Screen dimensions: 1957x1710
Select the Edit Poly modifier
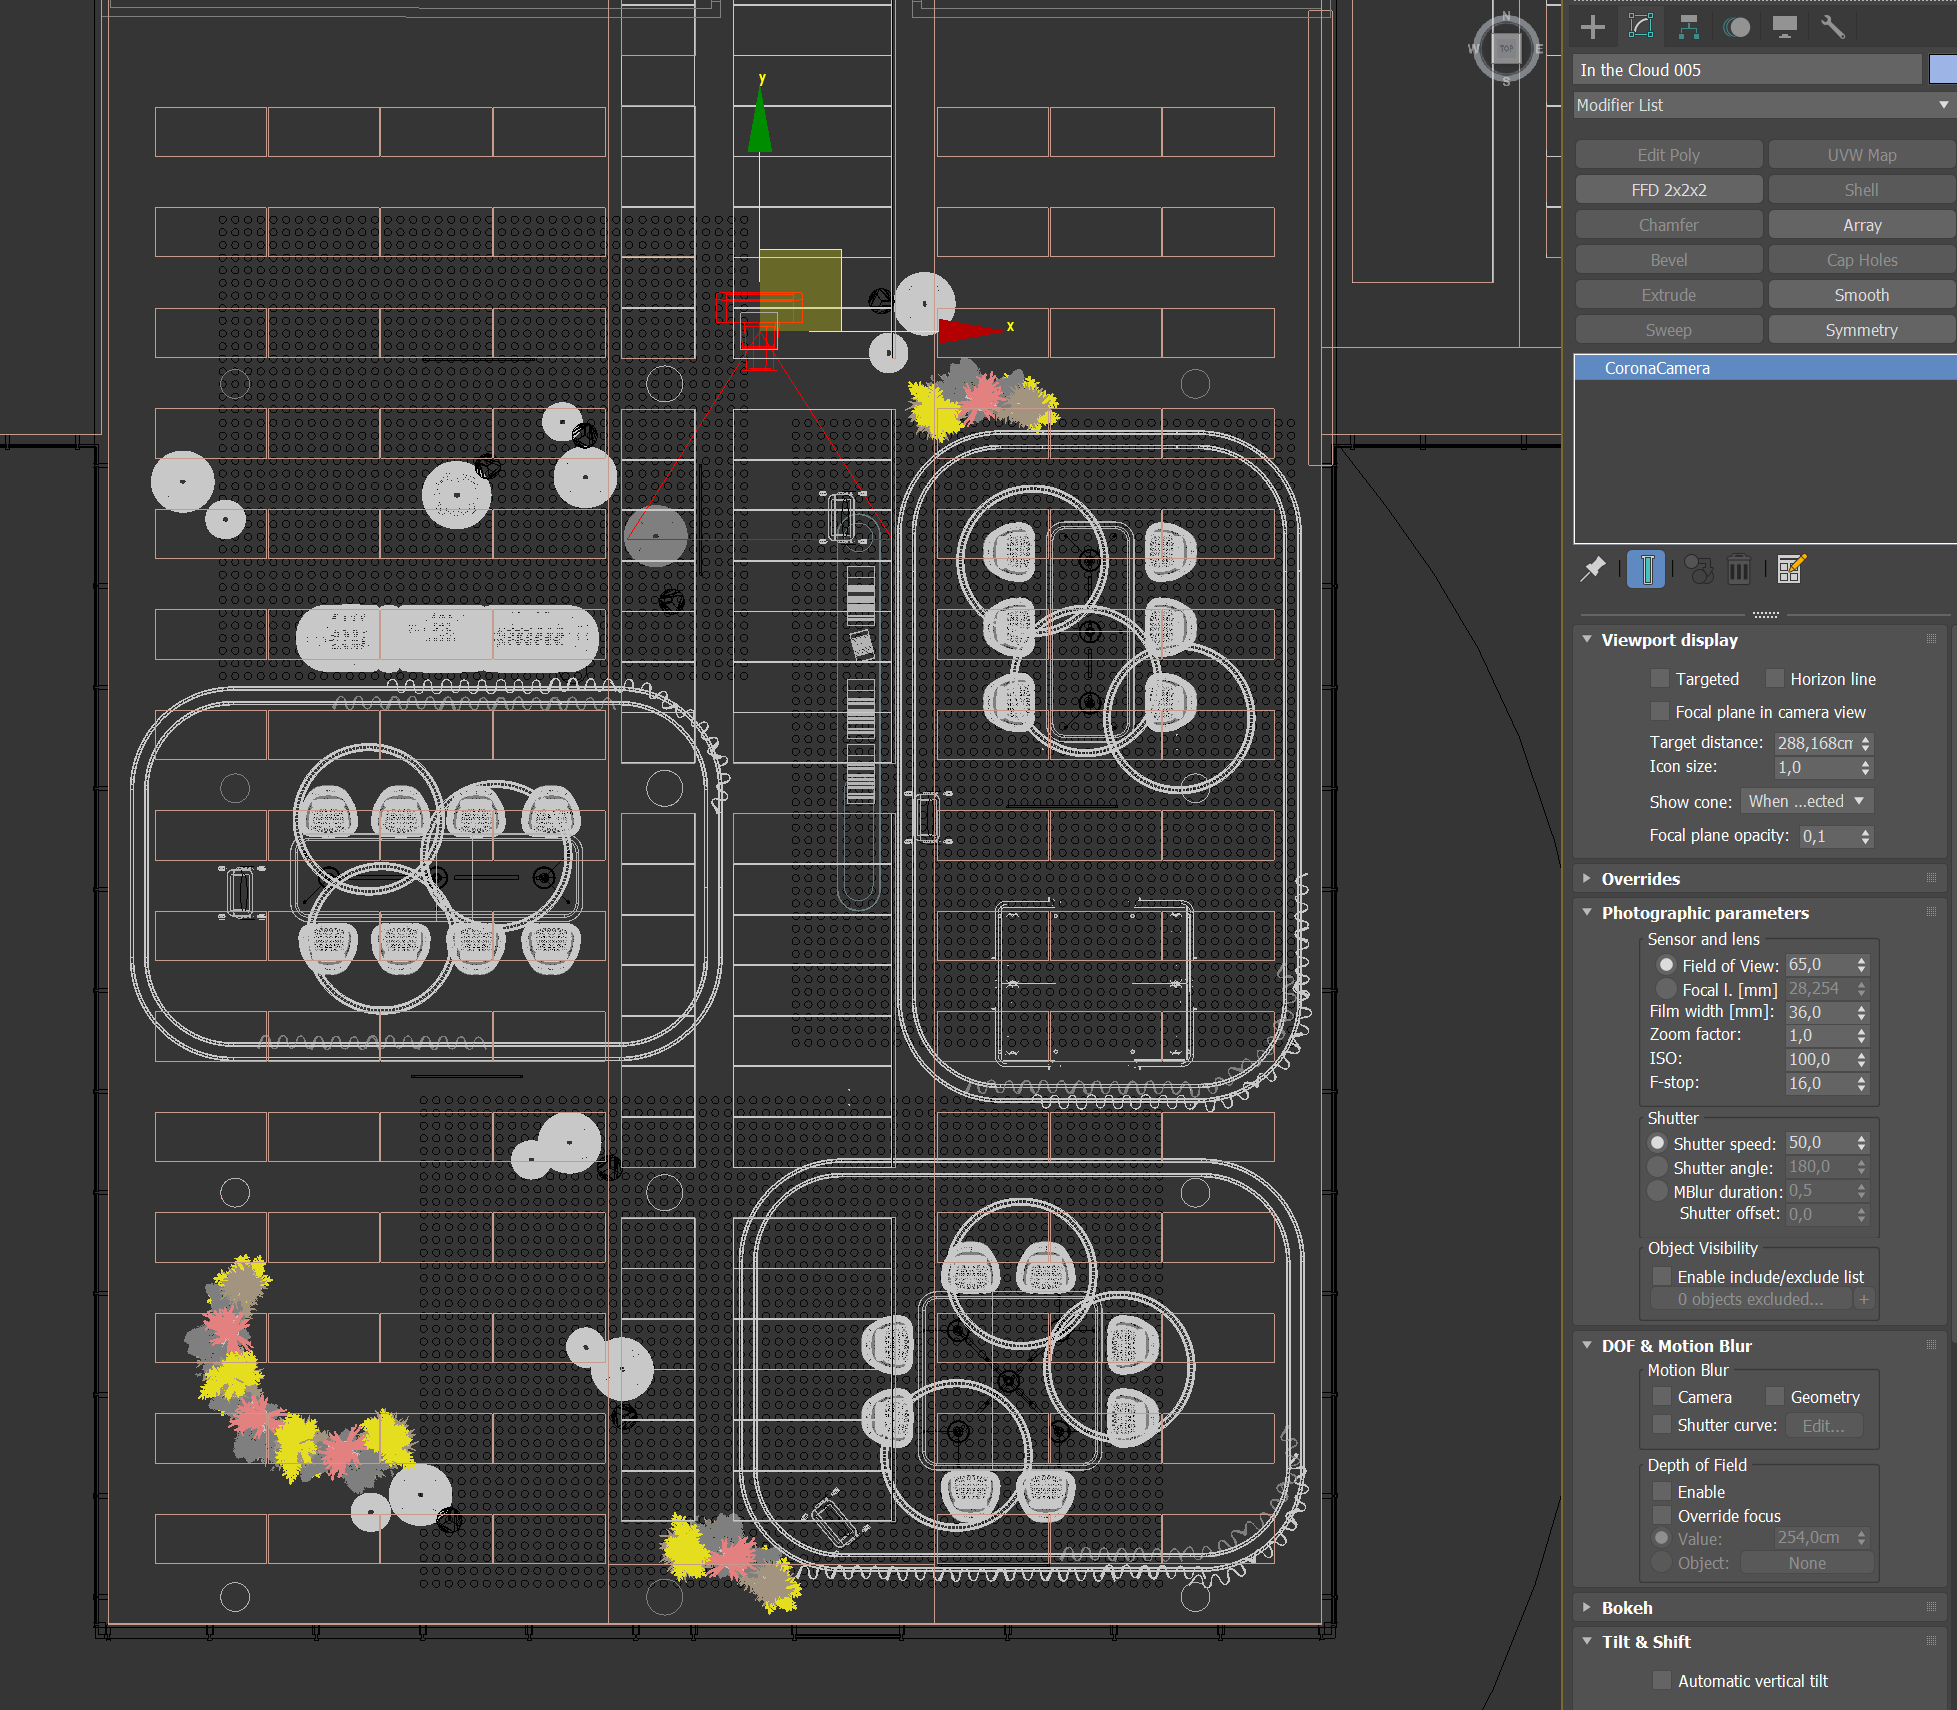1669,153
